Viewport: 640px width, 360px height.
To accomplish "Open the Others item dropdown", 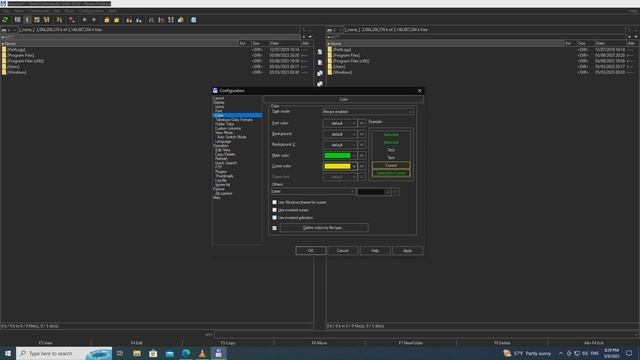I will coord(313,191).
